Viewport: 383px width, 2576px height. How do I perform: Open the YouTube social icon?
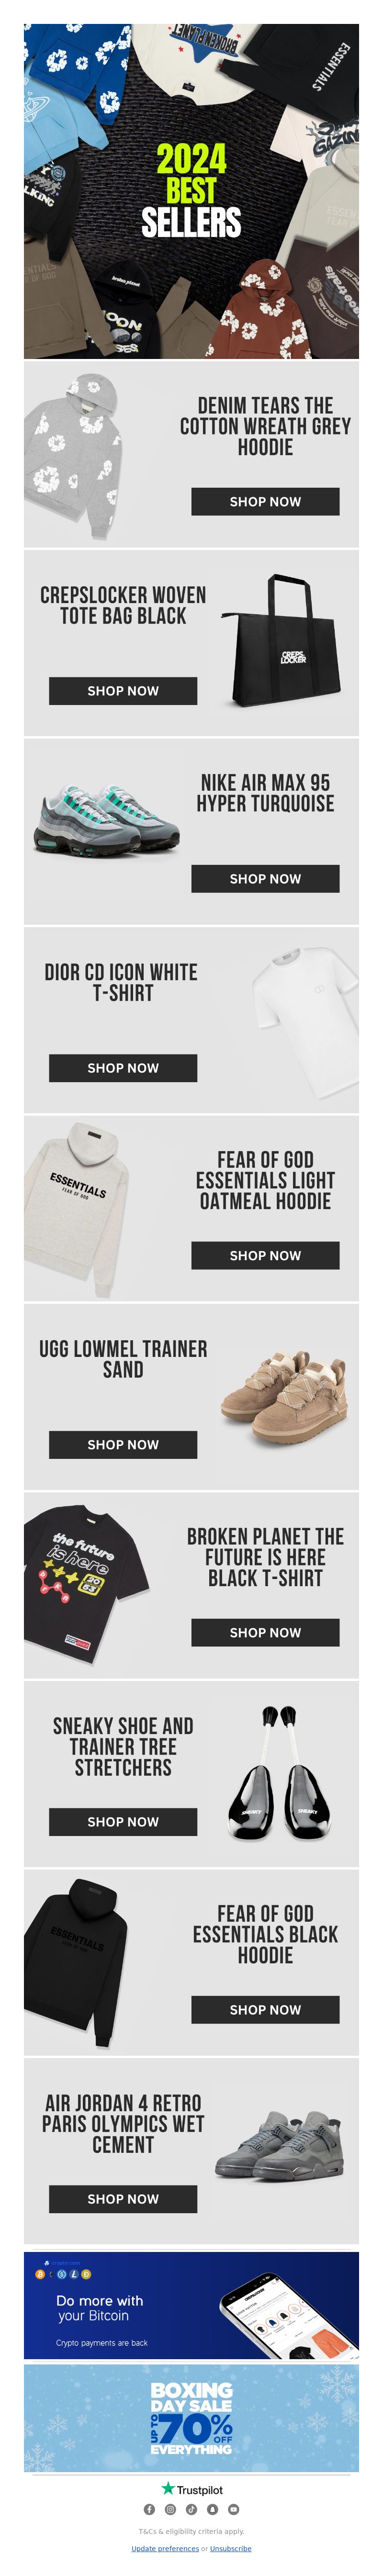point(233,2509)
